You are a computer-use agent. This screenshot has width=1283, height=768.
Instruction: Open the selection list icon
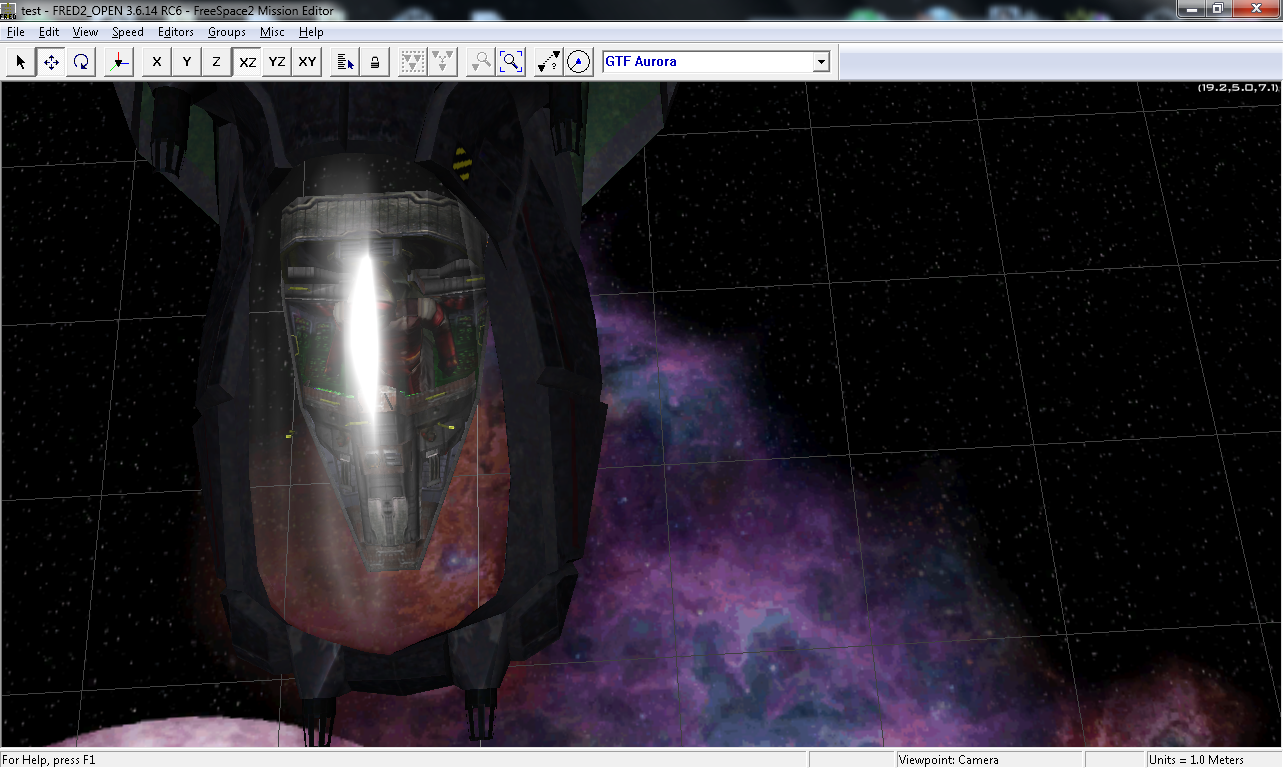pyautogui.click(x=345, y=62)
